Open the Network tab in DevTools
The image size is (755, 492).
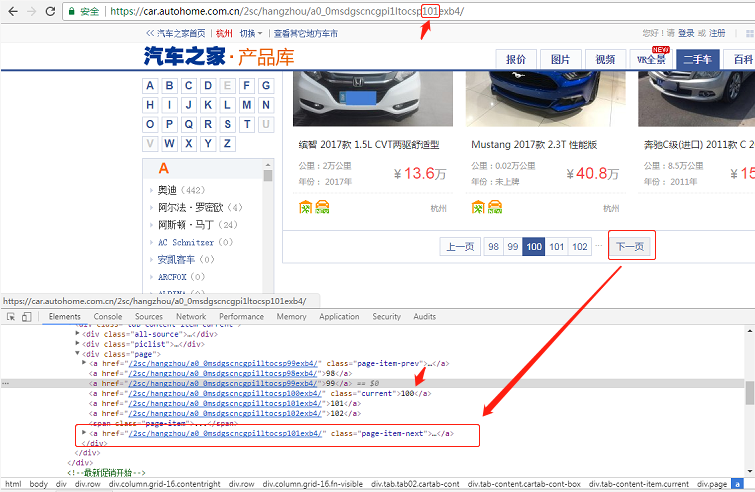(190, 316)
